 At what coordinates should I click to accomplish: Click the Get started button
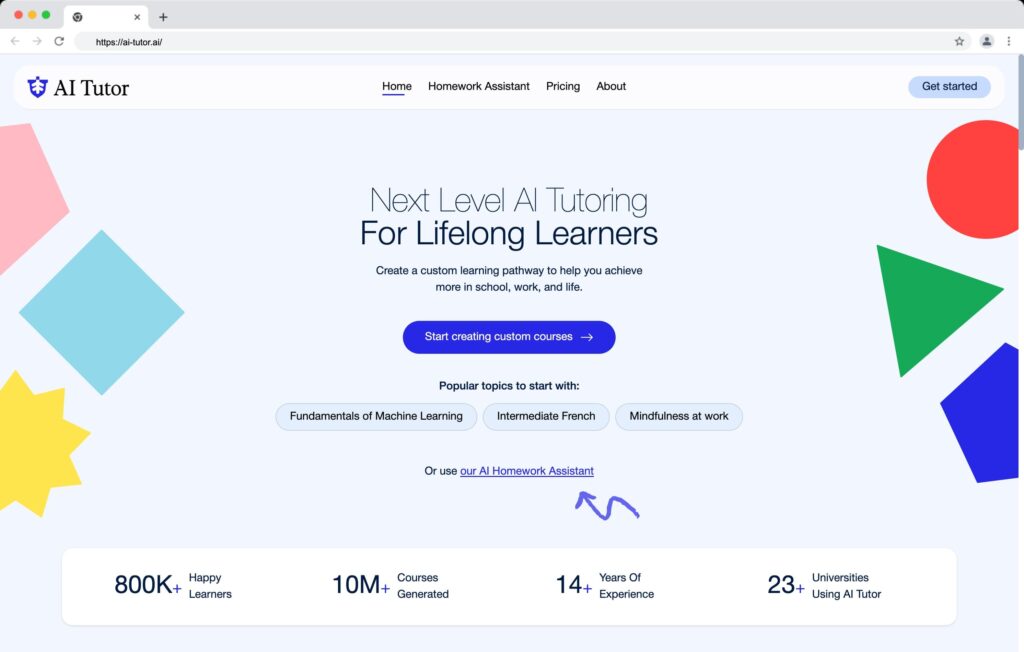click(948, 86)
